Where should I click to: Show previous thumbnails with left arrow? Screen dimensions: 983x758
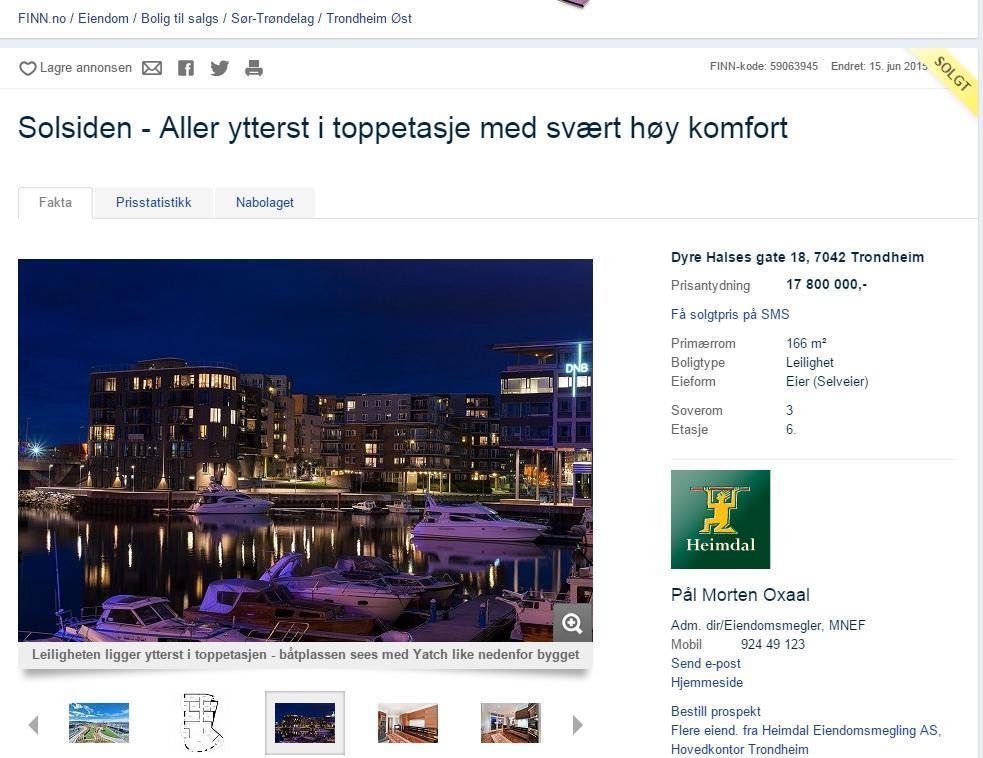click(34, 725)
